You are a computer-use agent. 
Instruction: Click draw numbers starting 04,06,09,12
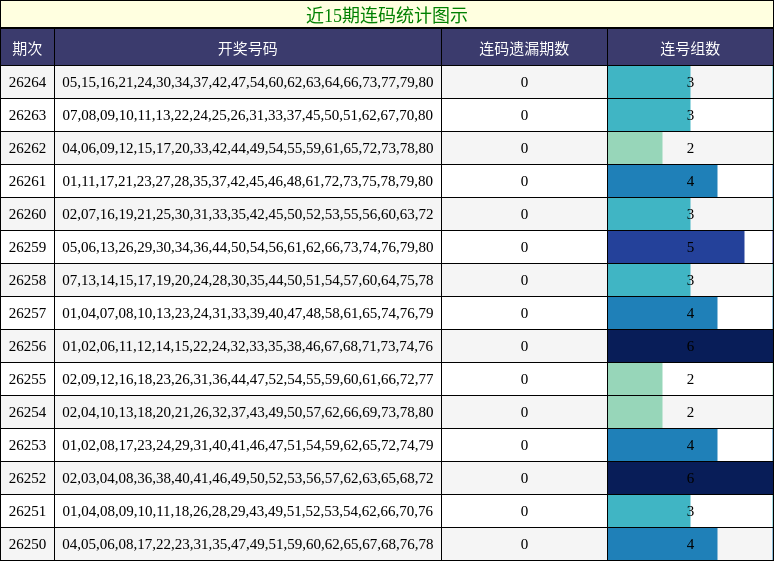pos(248,148)
